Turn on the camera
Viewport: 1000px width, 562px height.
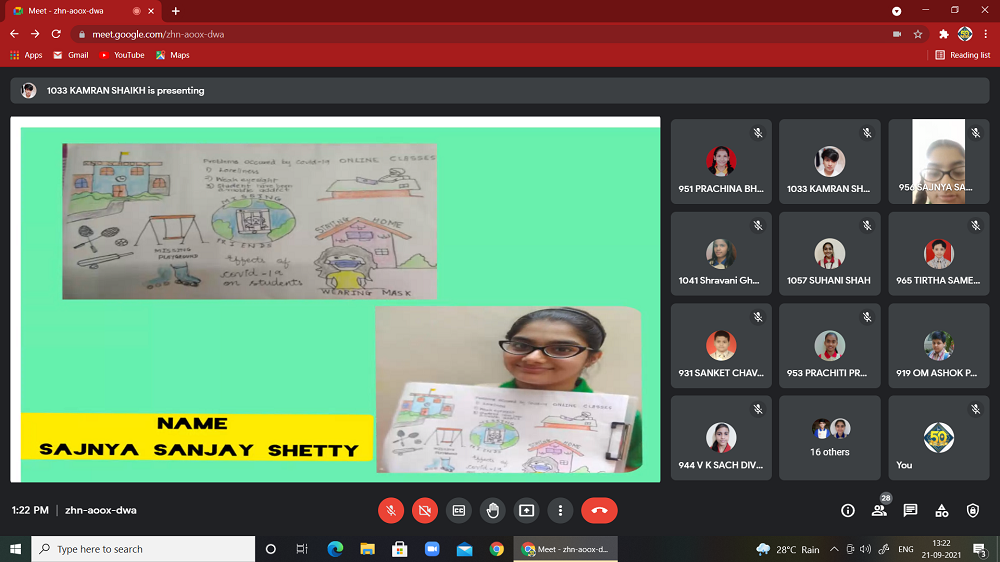tap(425, 510)
